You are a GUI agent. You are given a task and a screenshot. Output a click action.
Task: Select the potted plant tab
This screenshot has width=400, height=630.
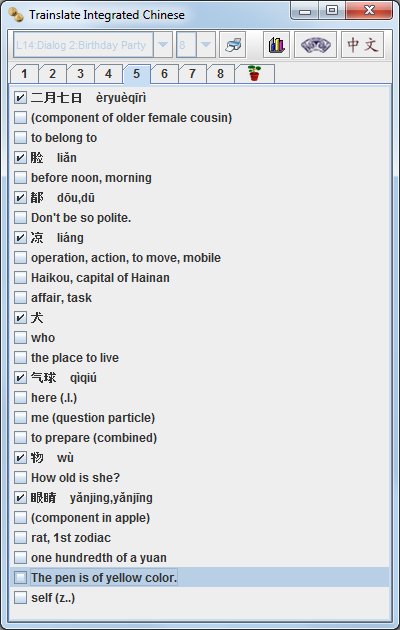point(255,74)
